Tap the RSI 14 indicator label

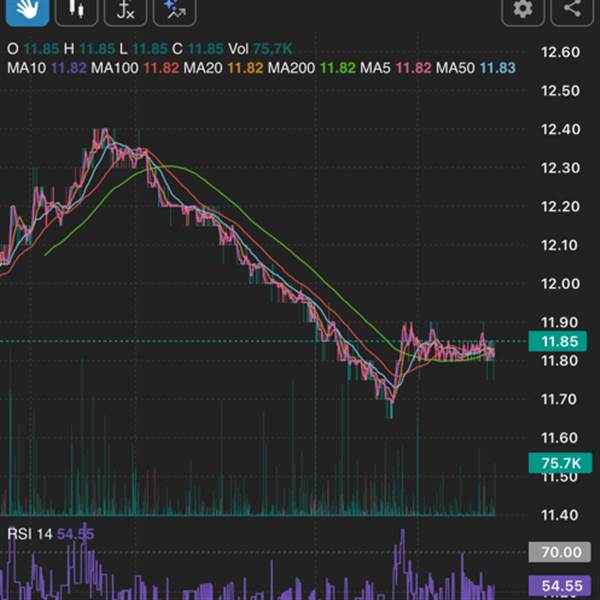click(x=51, y=534)
